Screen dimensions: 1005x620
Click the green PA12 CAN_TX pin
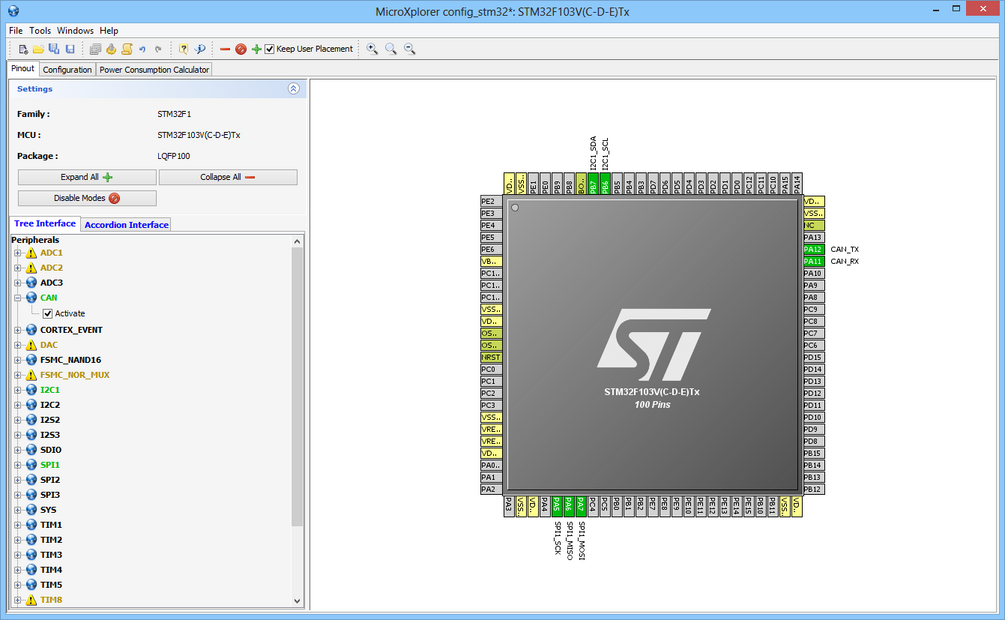click(813, 249)
